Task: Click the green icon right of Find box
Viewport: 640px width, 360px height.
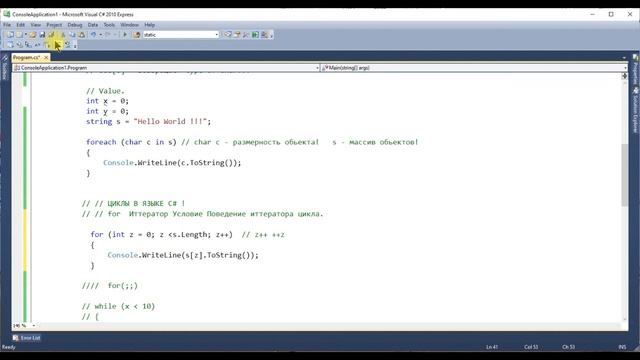Action: 256,35
